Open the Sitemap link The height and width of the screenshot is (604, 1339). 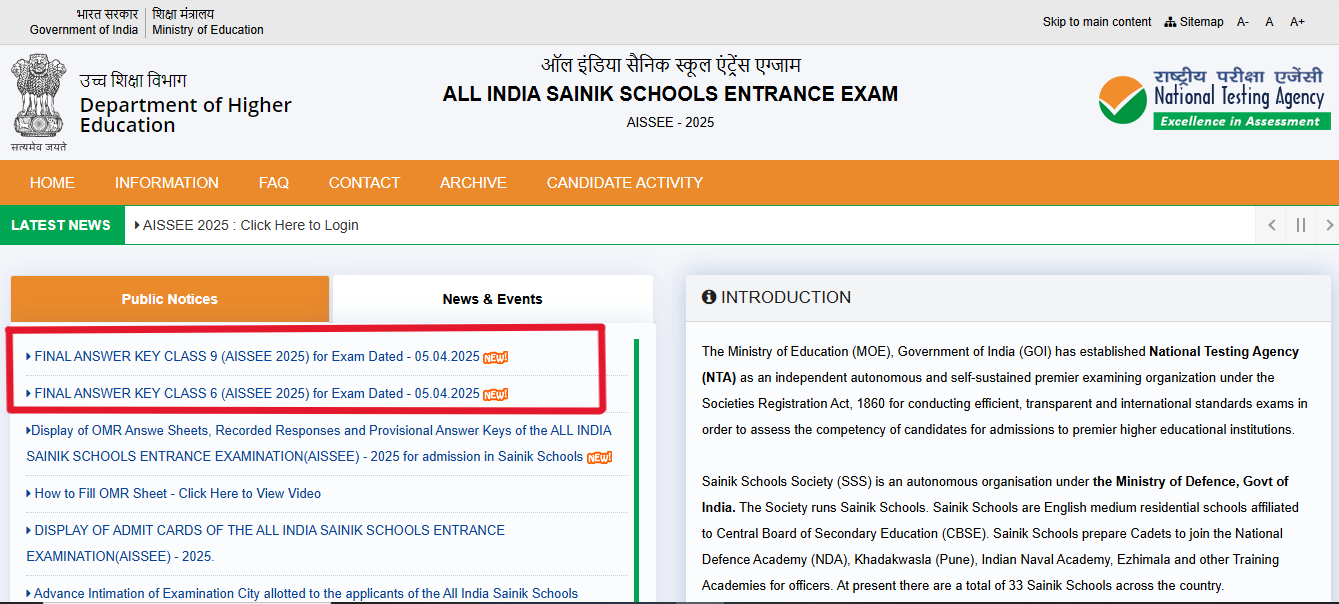click(x=1194, y=22)
